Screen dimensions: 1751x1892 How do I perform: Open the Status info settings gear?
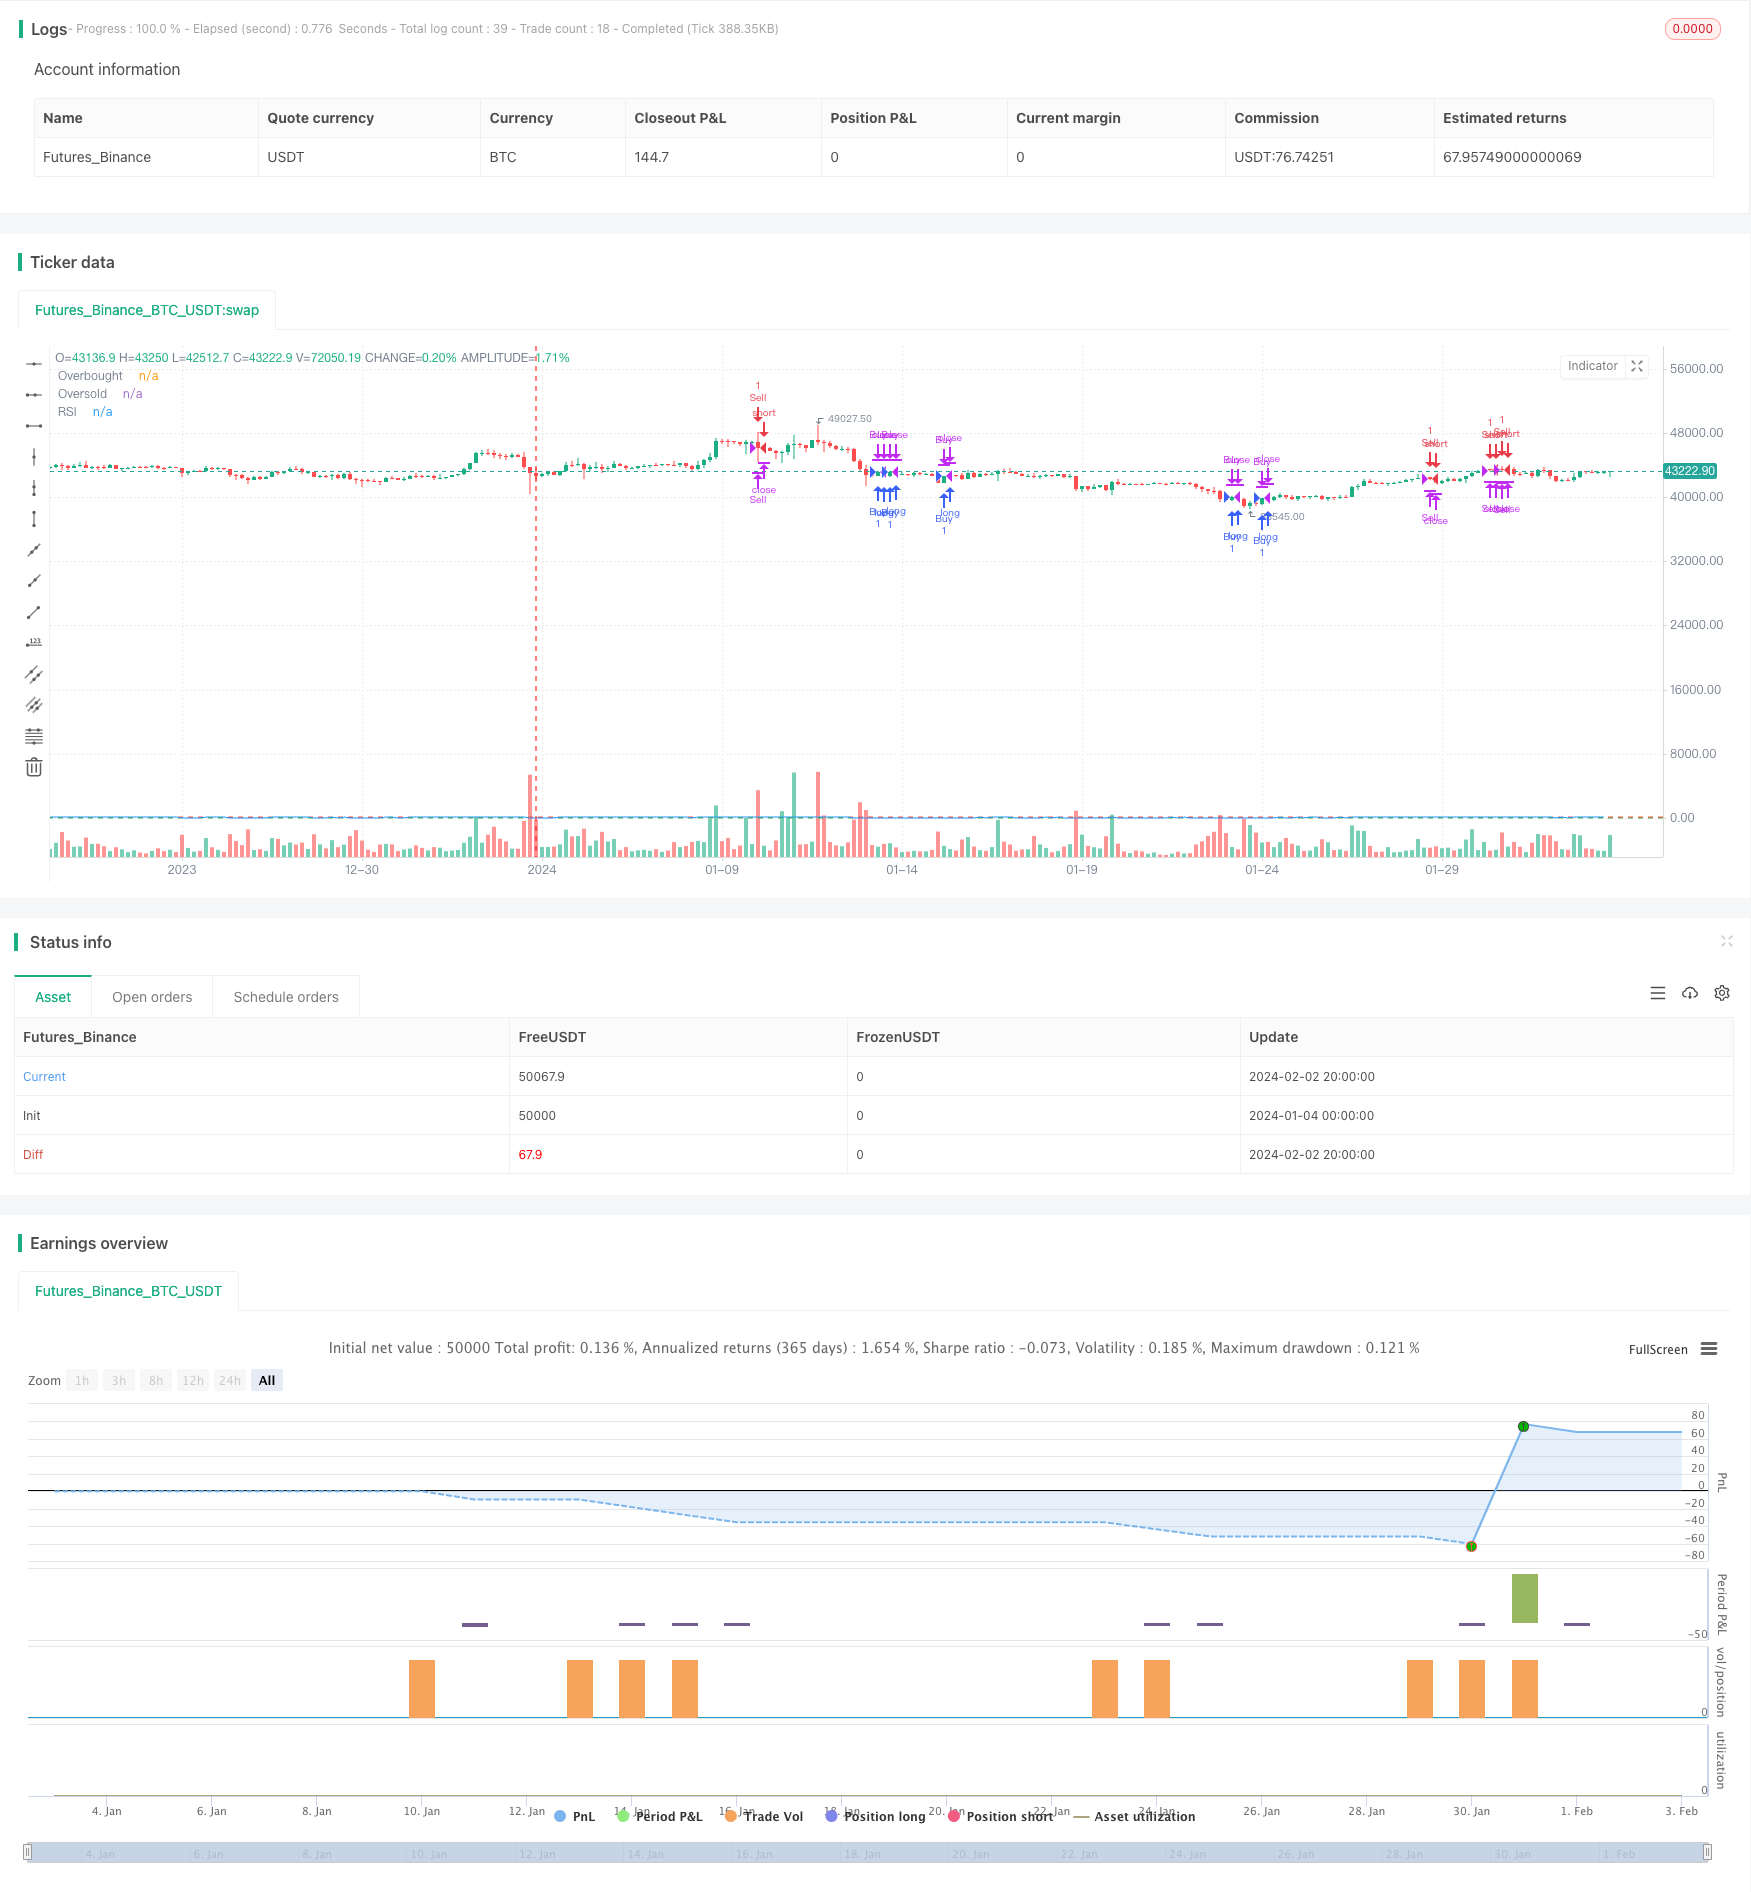click(1722, 993)
